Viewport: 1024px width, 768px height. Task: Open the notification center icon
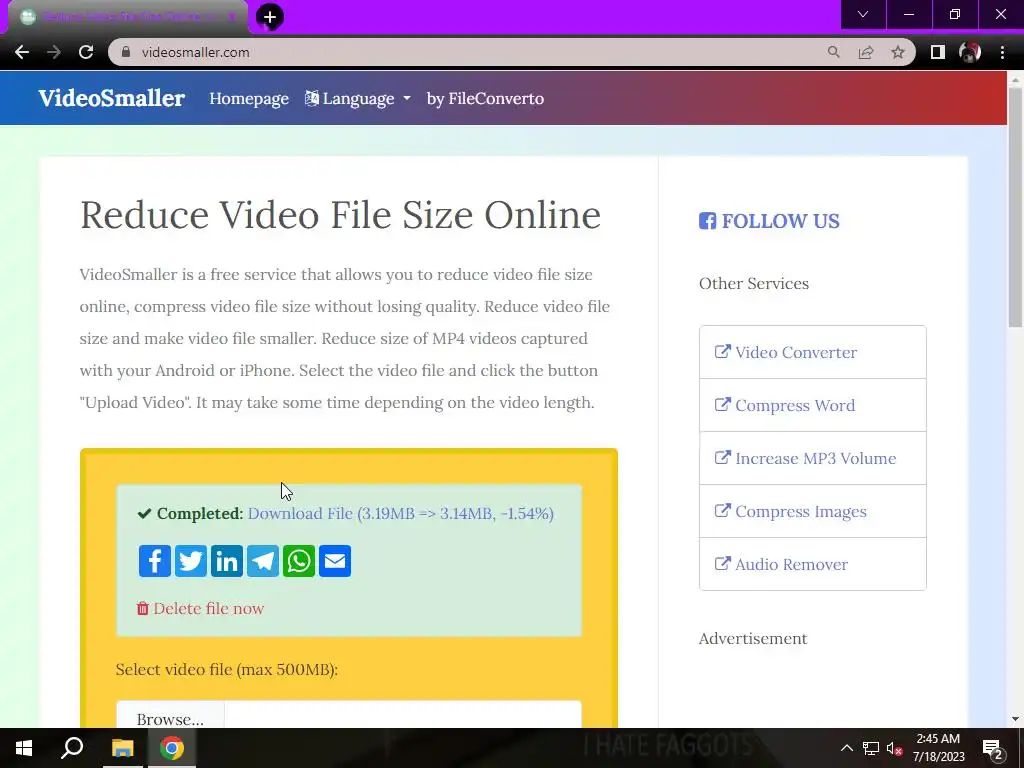993,748
